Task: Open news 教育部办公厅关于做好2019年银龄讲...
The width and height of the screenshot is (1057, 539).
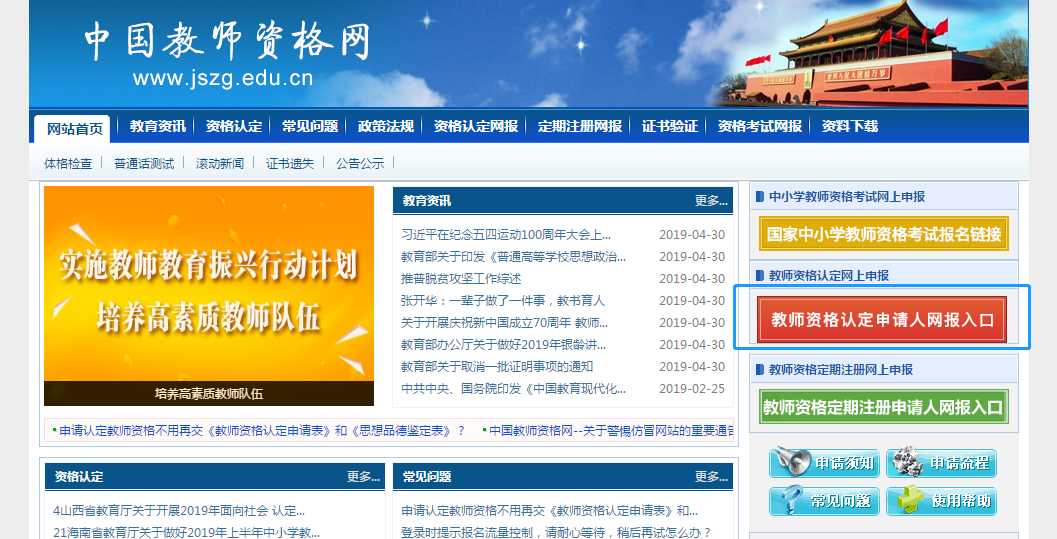Action: pyautogui.click(x=504, y=345)
